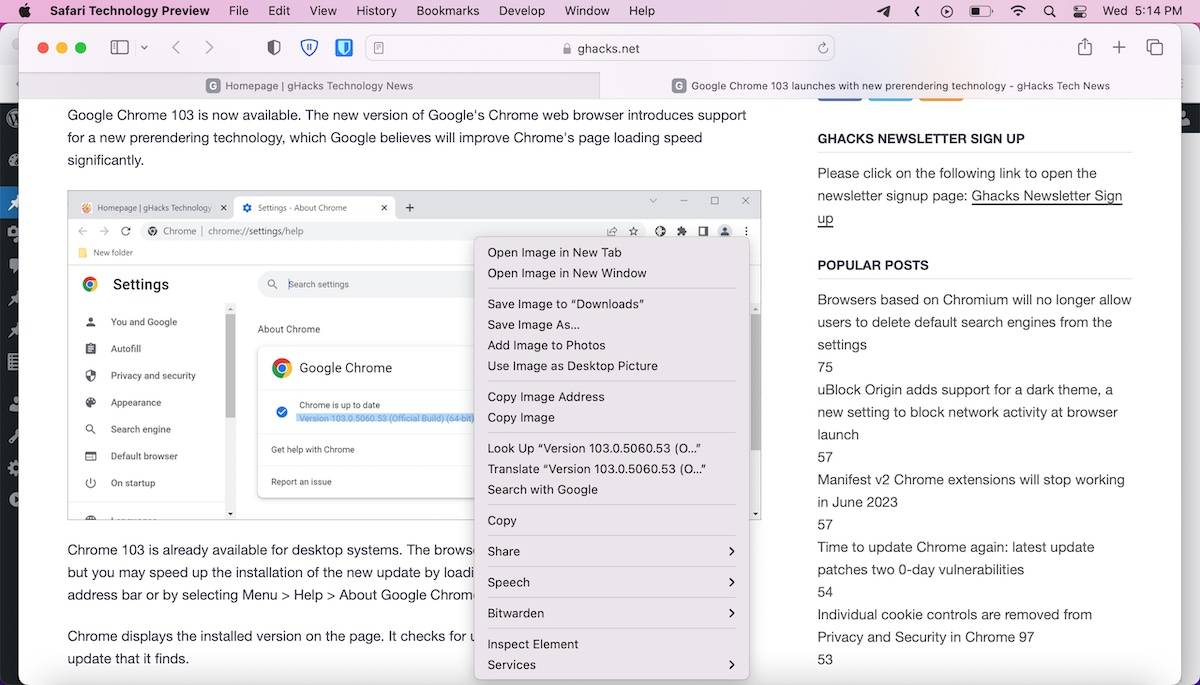Expand the Bitwarden submenu in the context menu
The image size is (1200, 685).
pos(611,613)
